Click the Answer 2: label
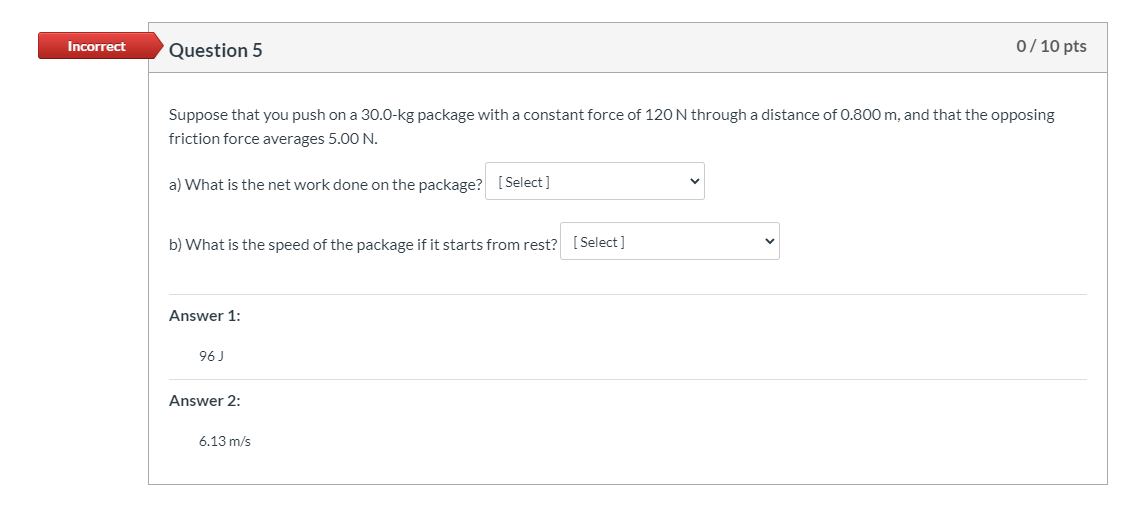 (205, 400)
